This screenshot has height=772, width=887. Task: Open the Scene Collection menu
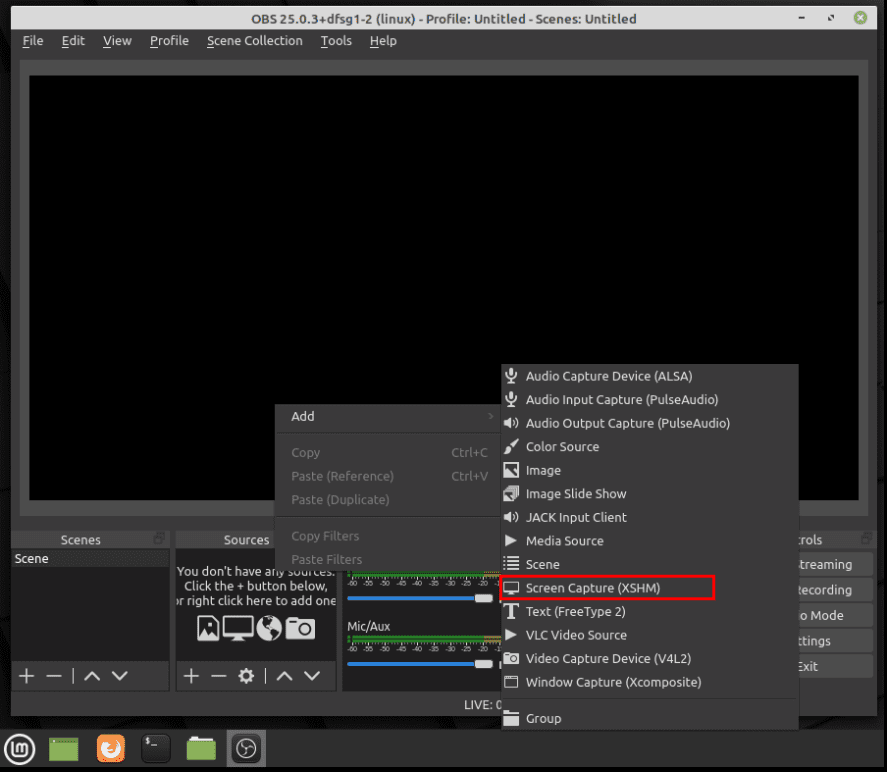254,41
